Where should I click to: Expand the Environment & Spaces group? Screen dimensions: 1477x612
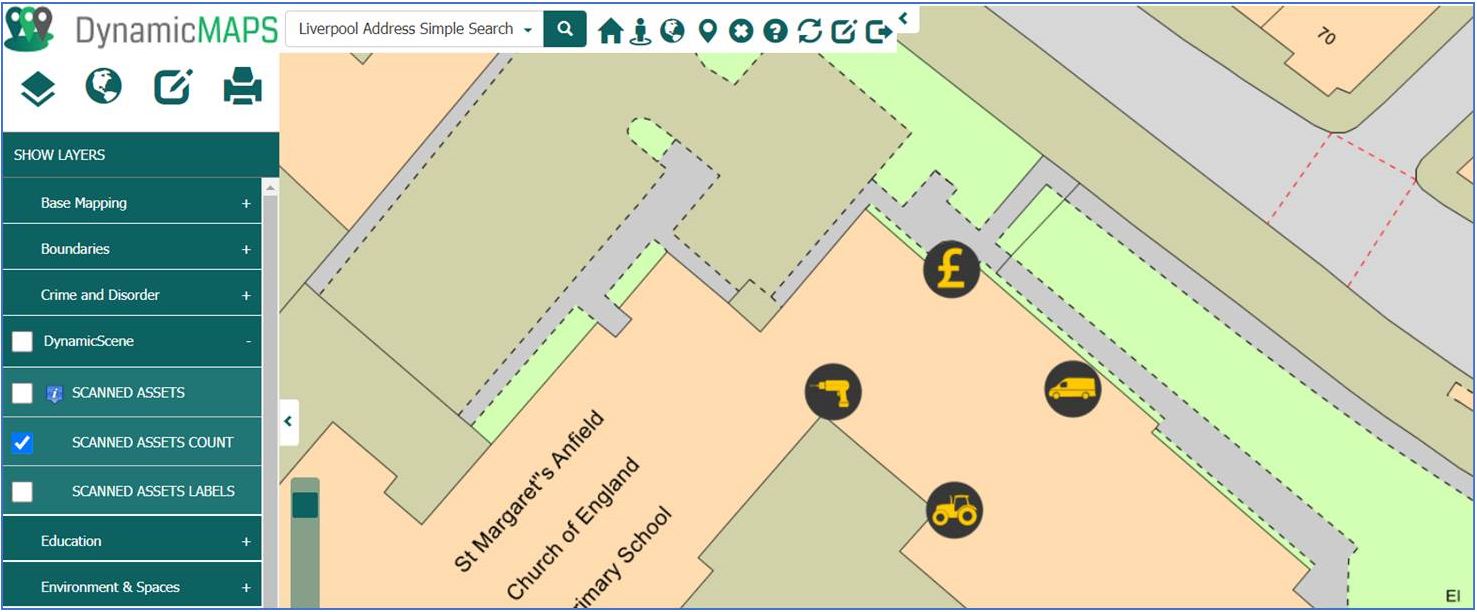click(x=246, y=587)
